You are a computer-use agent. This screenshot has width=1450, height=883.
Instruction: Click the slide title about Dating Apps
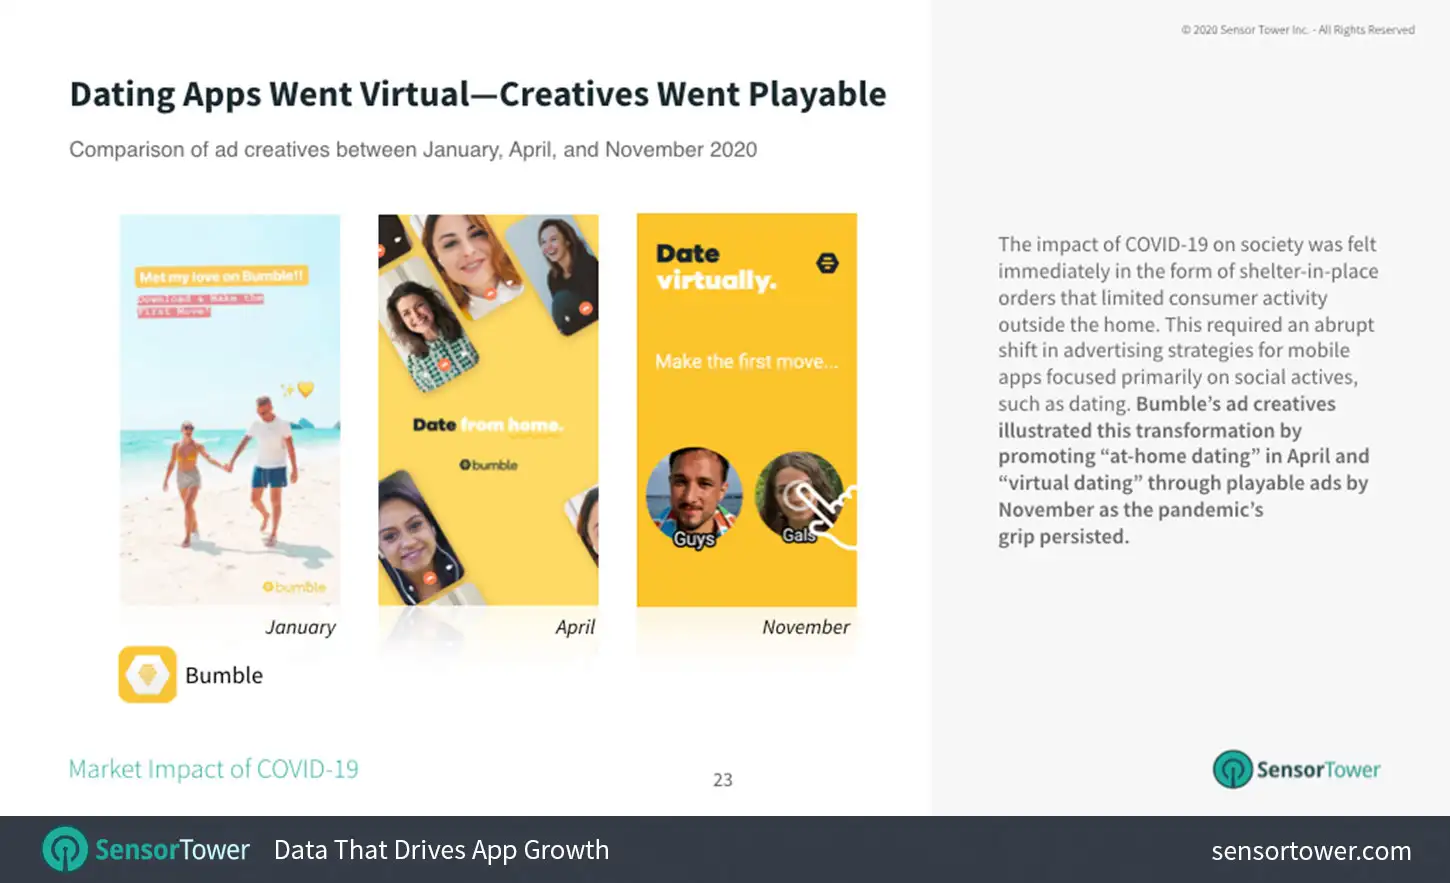478,94
